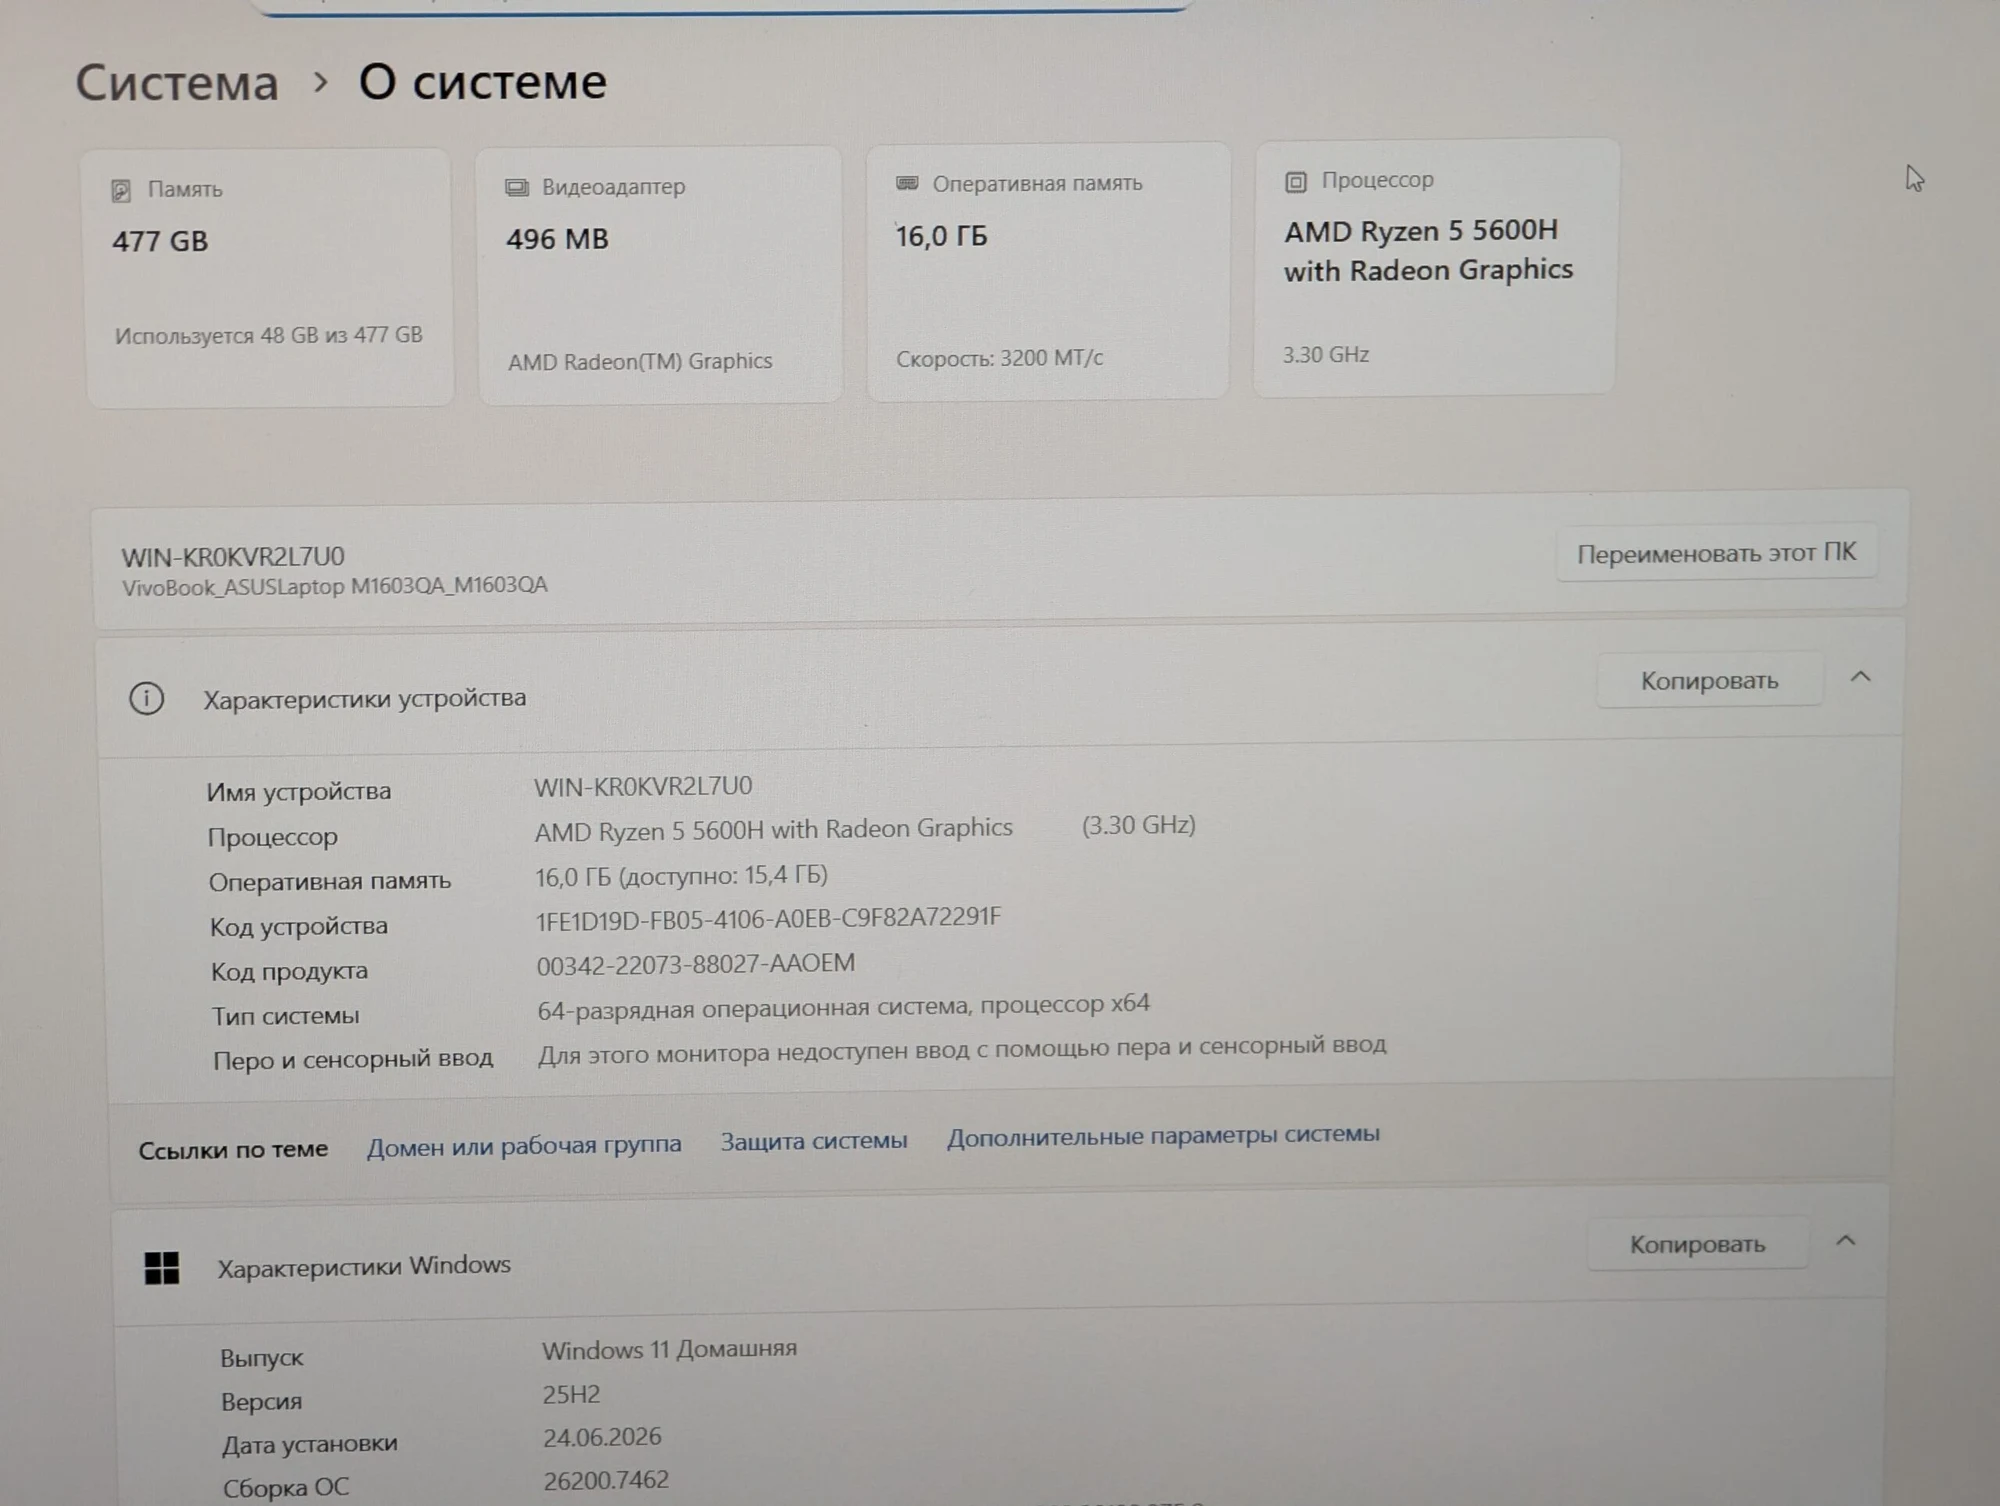Screen dimensions: 2000x1506
Task: Open Дополнительные параметры системы link
Action: 1163,1135
